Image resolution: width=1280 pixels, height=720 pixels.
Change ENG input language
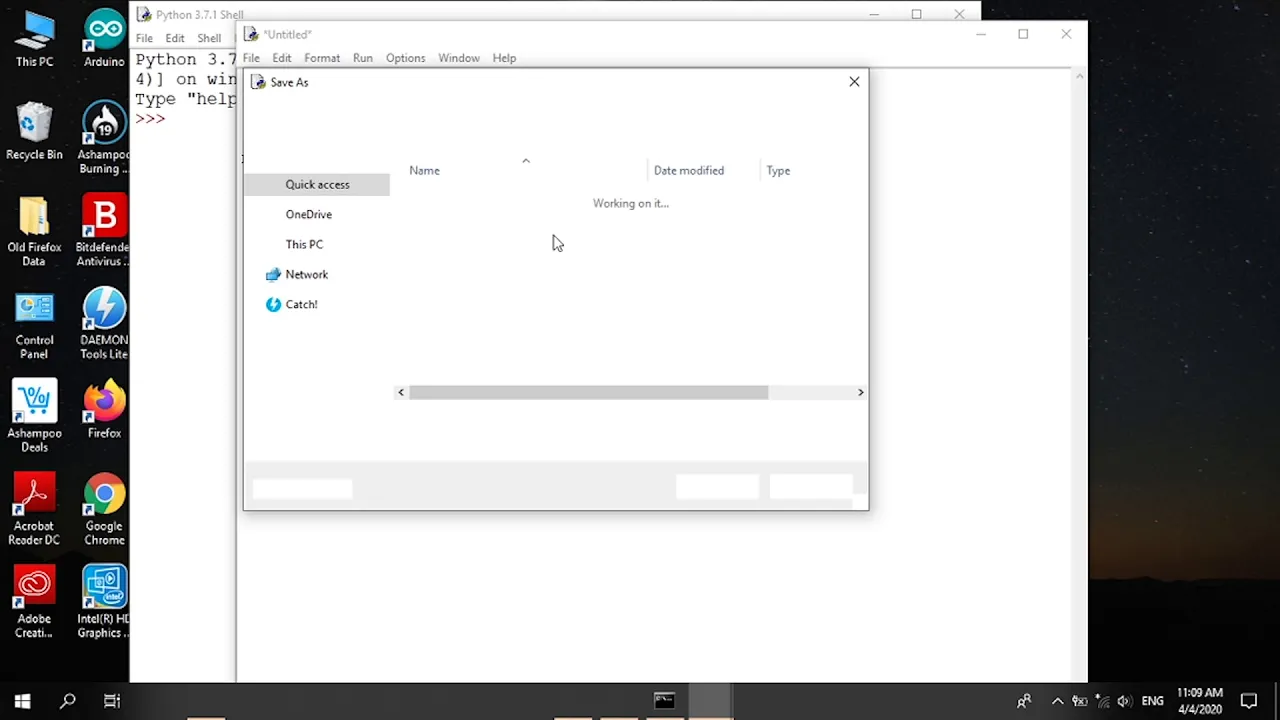pyautogui.click(x=1152, y=701)
